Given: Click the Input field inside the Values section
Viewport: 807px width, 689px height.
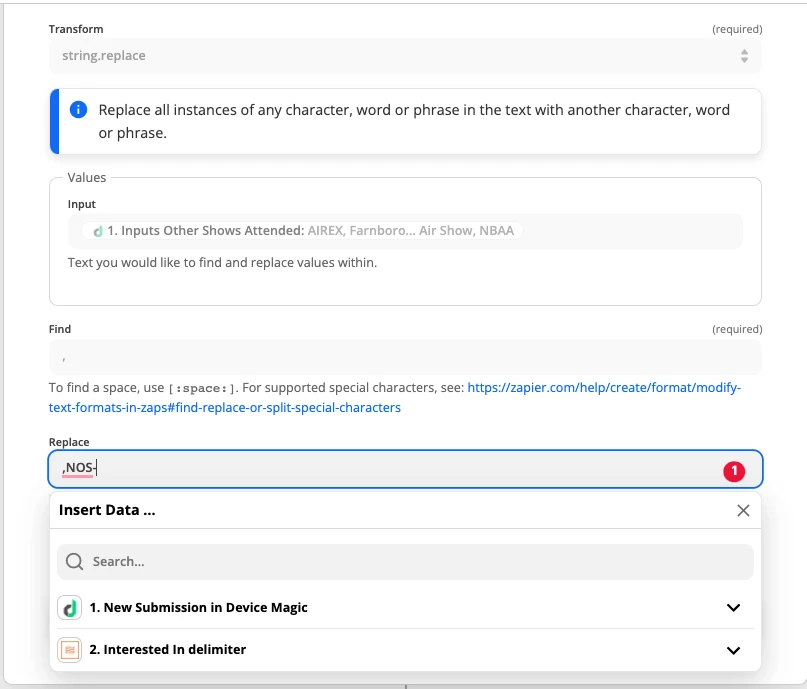Looking at the screenshot, I should coord(404,230).
